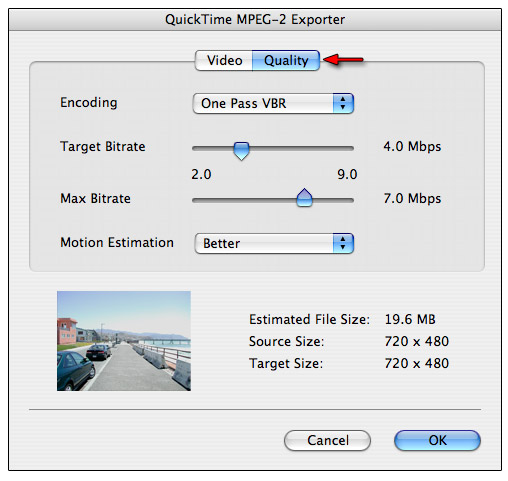Click the left end of Max Bitrate track

197,200
